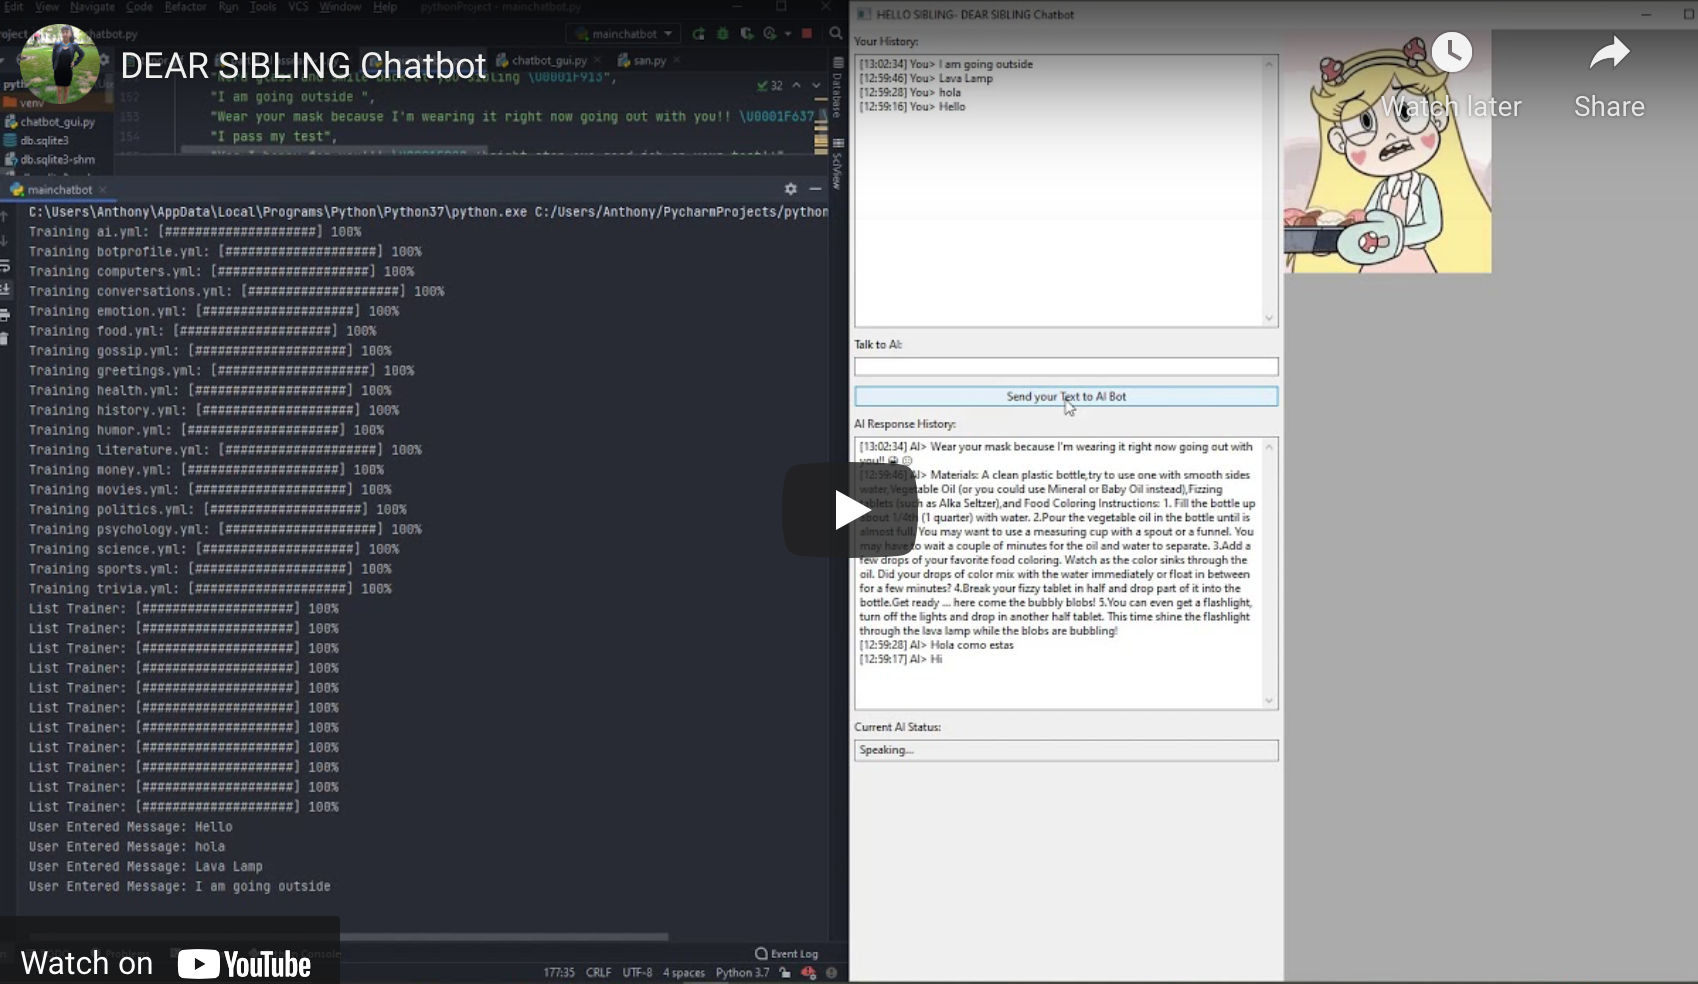
Task: Toggle the read-only lock icon in status bar
Action: [785, 973]
